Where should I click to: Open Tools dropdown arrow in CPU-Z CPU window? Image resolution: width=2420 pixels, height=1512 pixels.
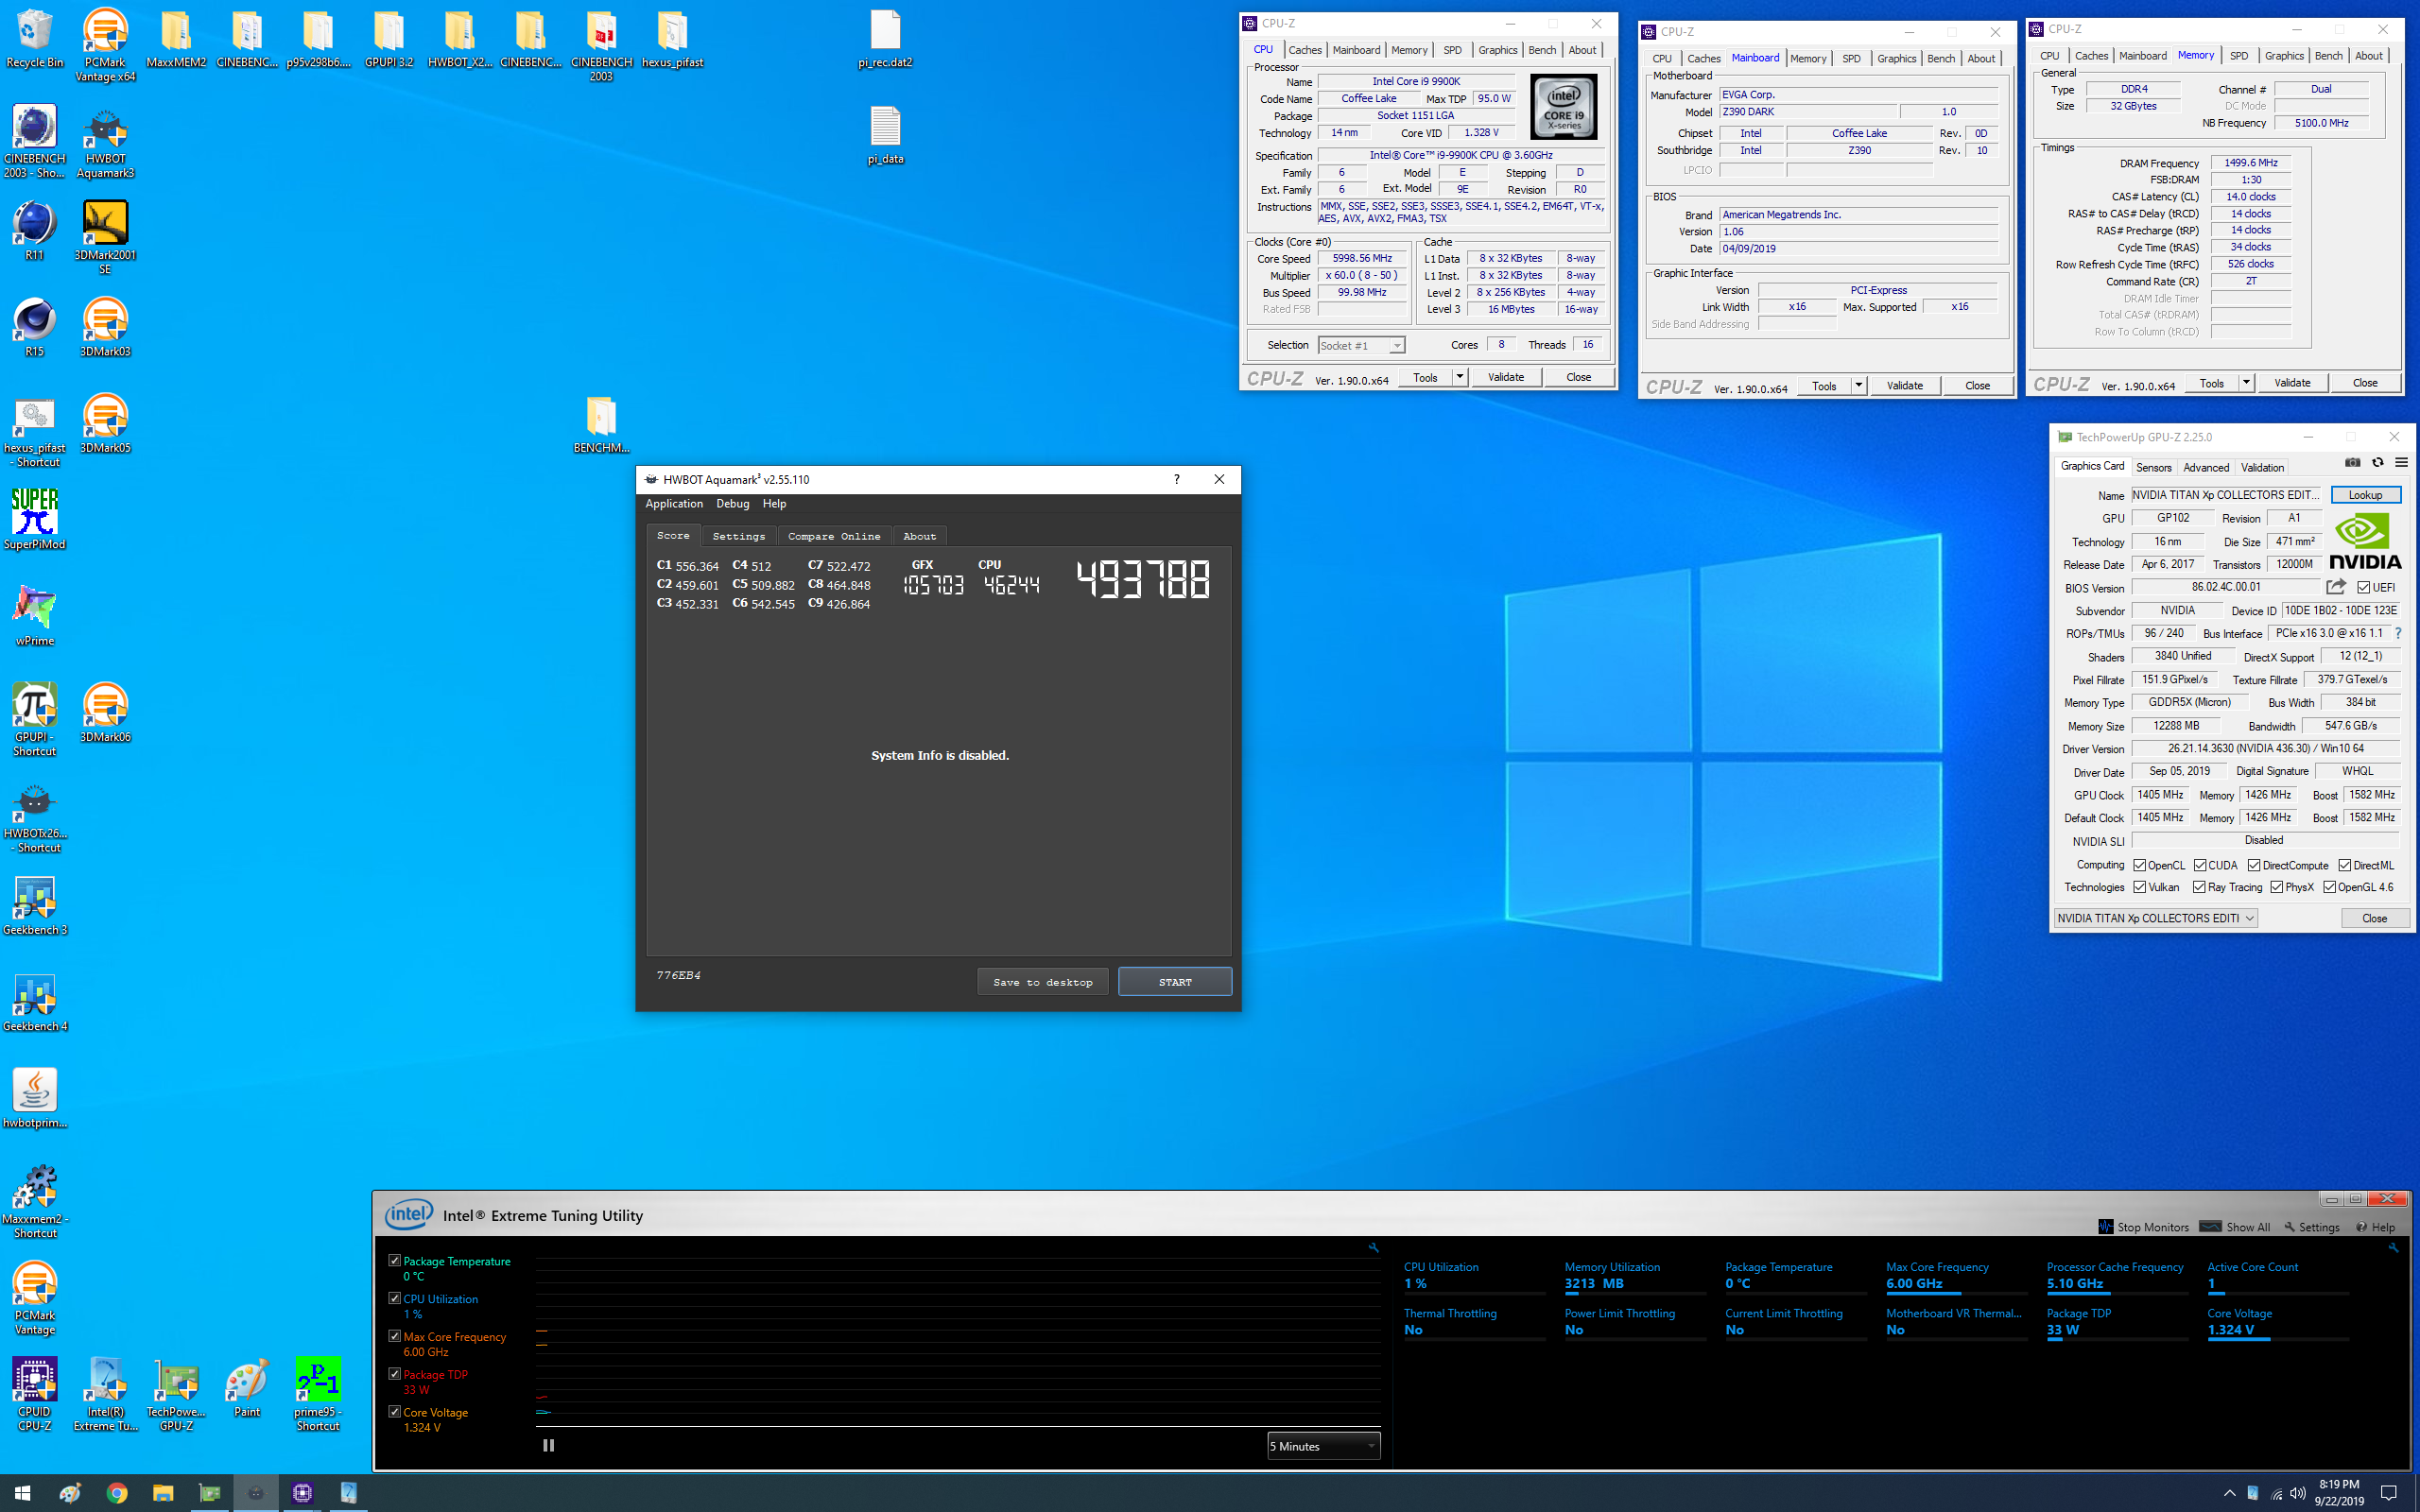(x=1459, y=377)
